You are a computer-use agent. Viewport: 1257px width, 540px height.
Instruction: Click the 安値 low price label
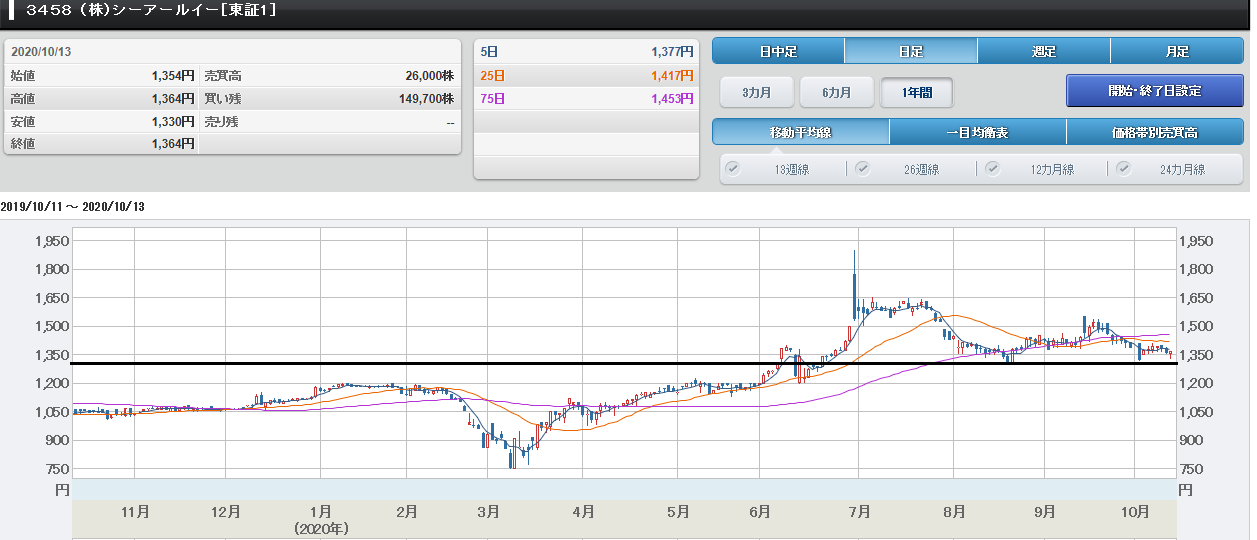click(22, 121)
